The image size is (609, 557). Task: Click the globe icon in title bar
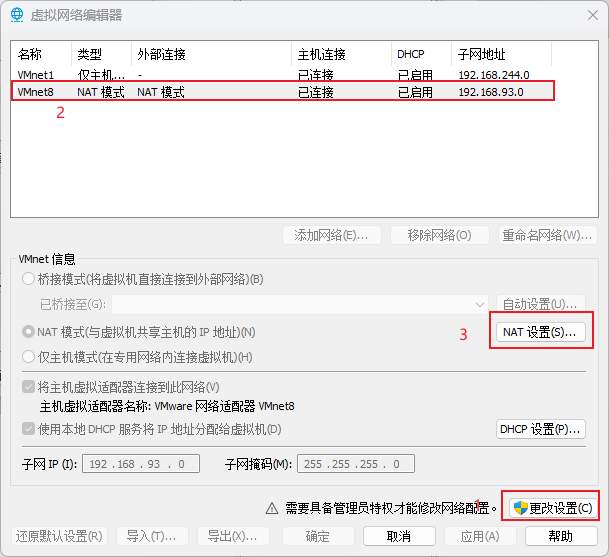[x=17, y=15]
